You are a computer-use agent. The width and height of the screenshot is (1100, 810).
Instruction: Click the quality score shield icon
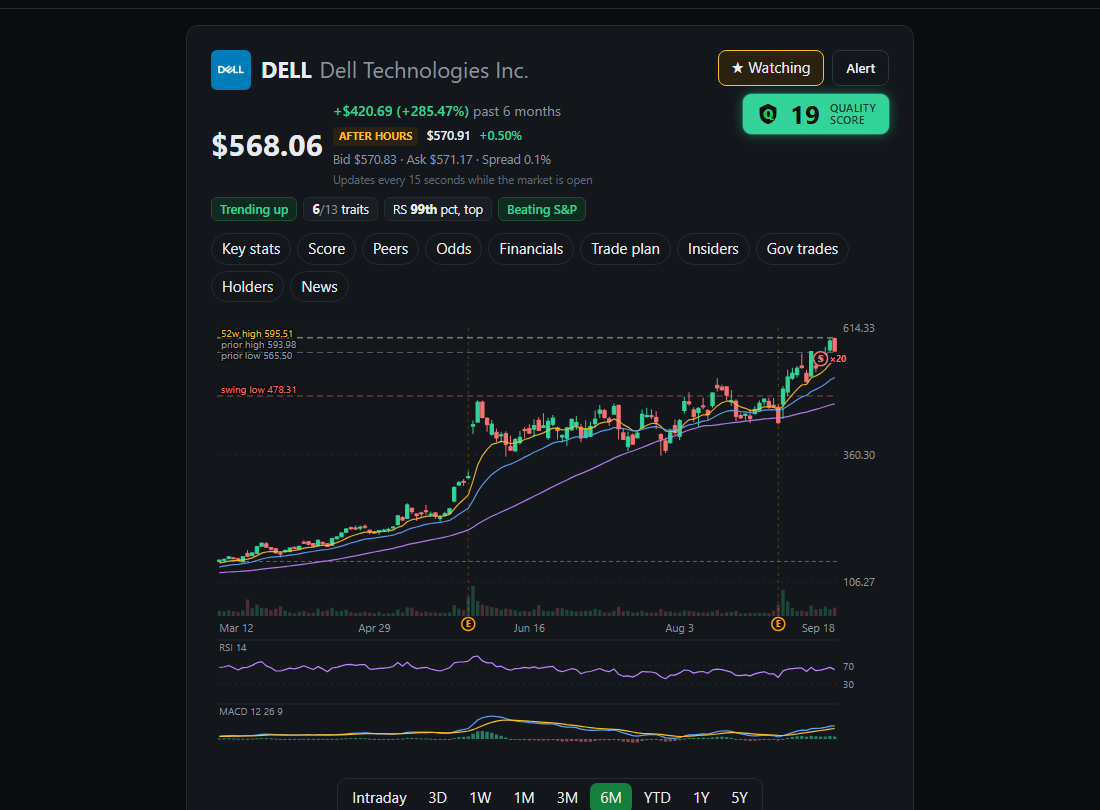pyautogui.click(x=768, y=114)
